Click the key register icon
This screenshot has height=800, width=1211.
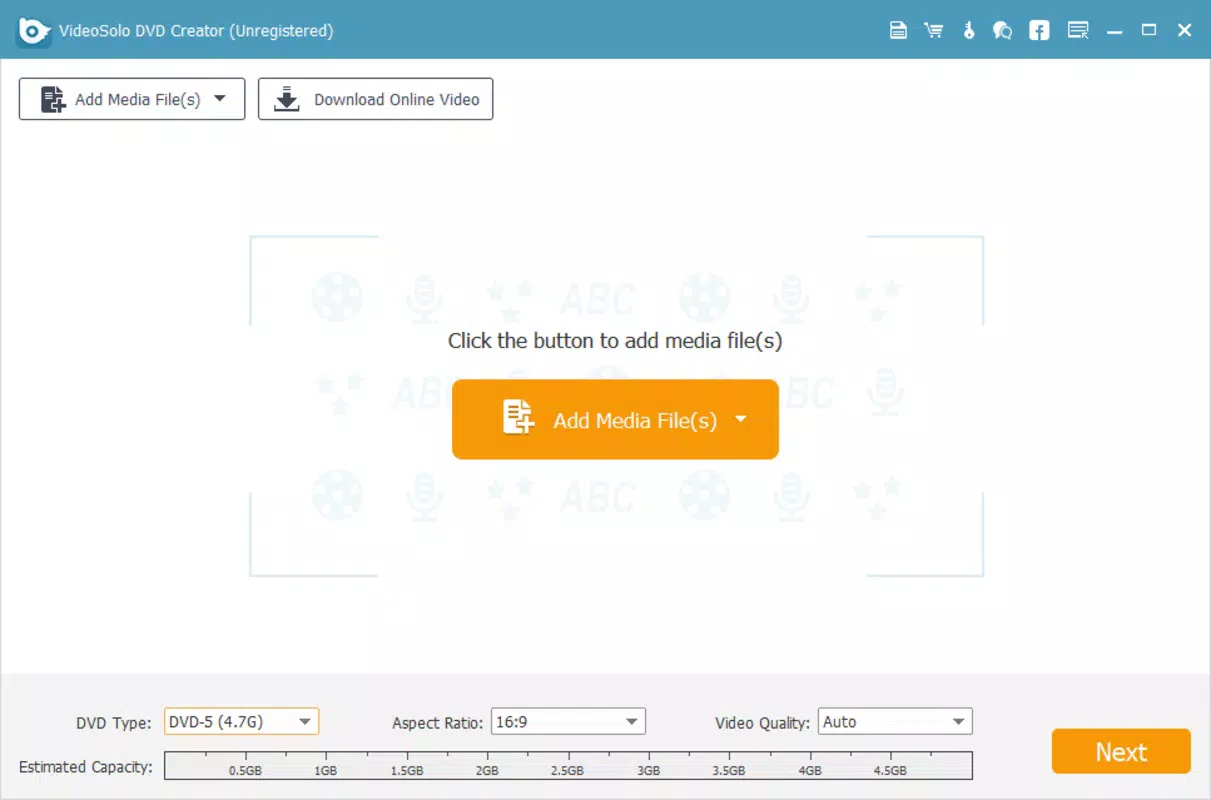click(968, 31)
